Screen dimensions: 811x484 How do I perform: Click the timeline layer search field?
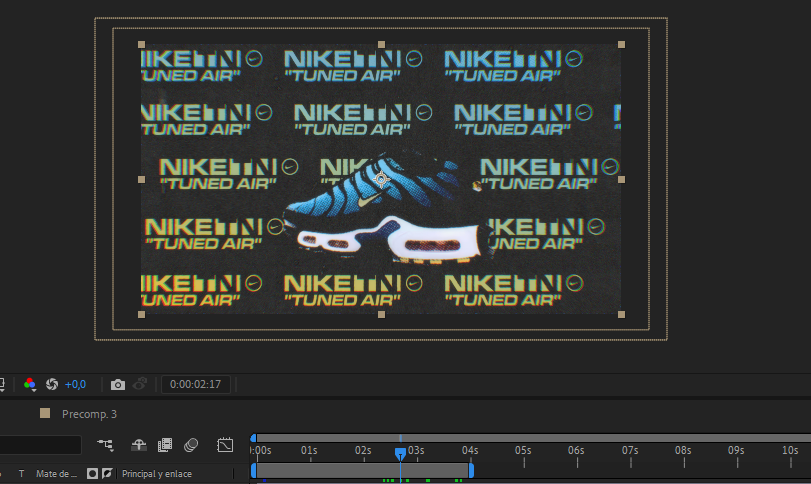point(40,445)
